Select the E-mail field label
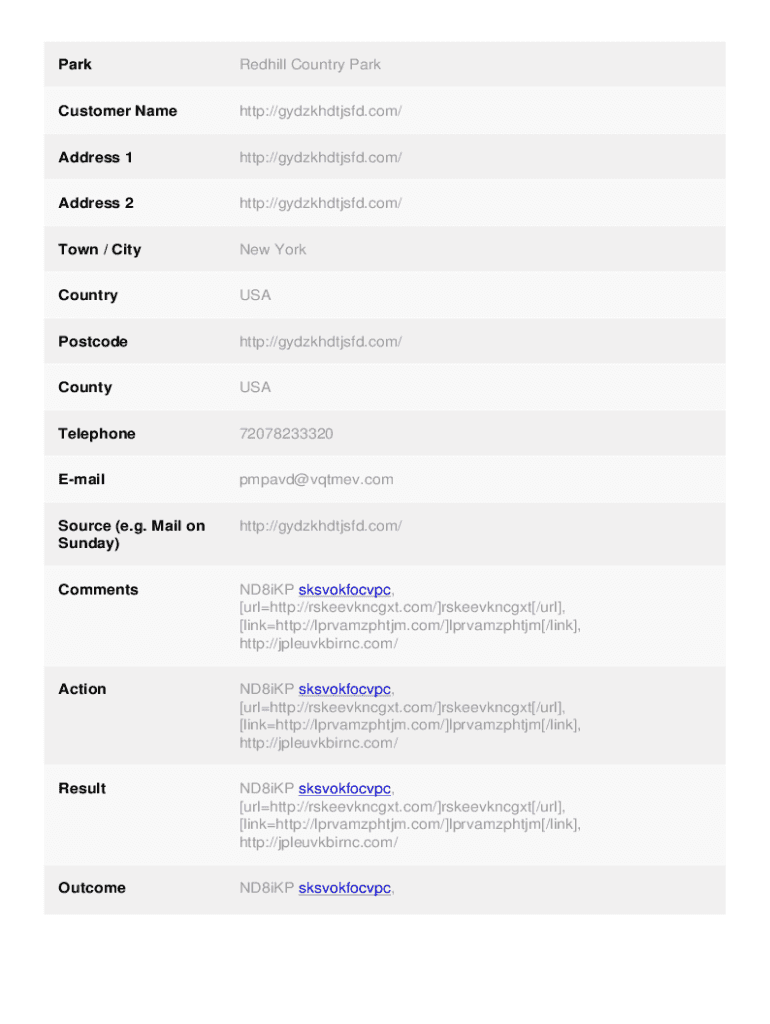Screen dimensions: 770x1024 pyautogui.click(x=82, y=480)
